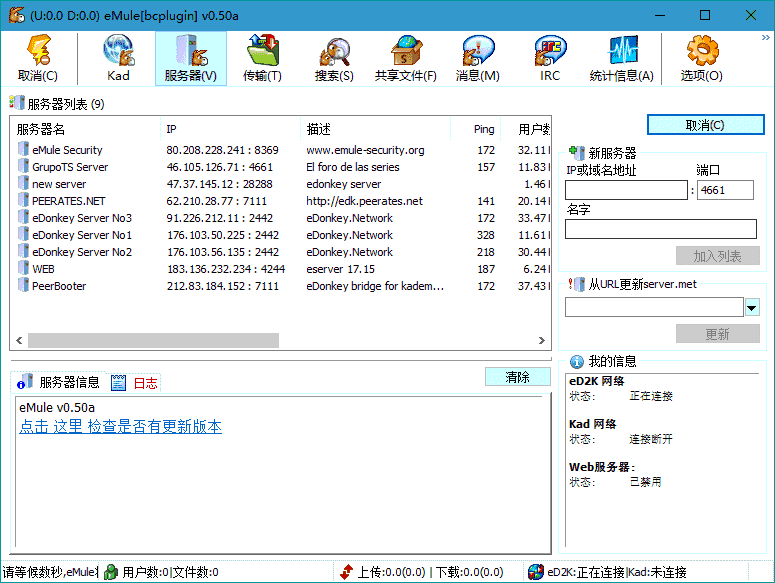
Task: Expand the server.met URL dropdown arrow
Action: (x=752, y=307)
